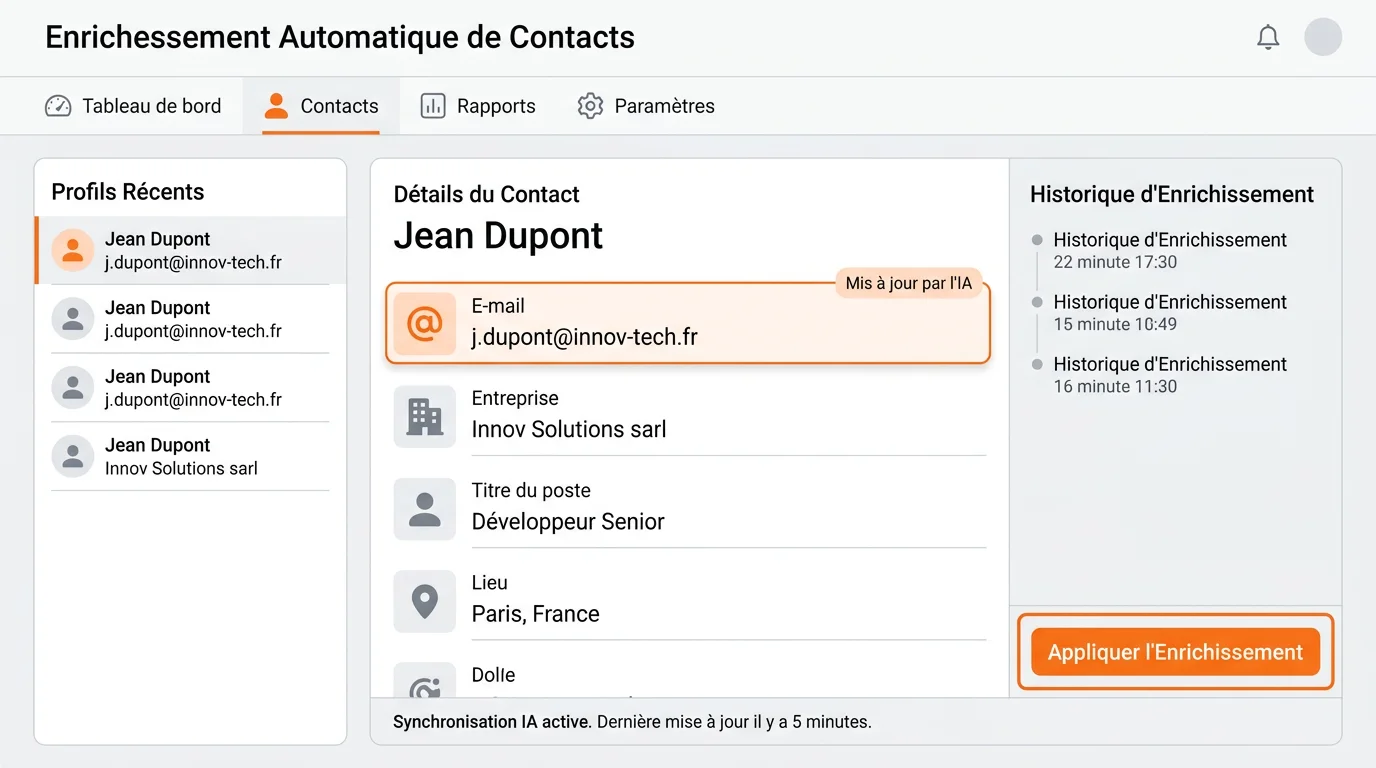Click the orange @ e-mail icon
The image size is (1376, 768).
(424, 324)
